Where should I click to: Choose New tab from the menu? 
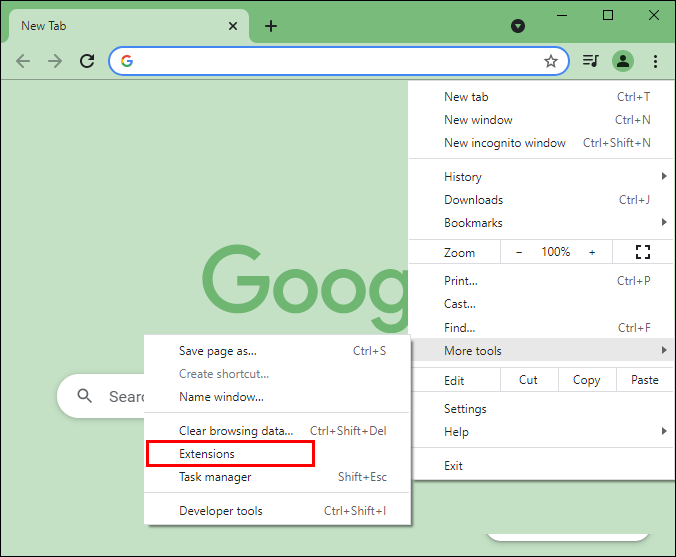pos(541,97)
